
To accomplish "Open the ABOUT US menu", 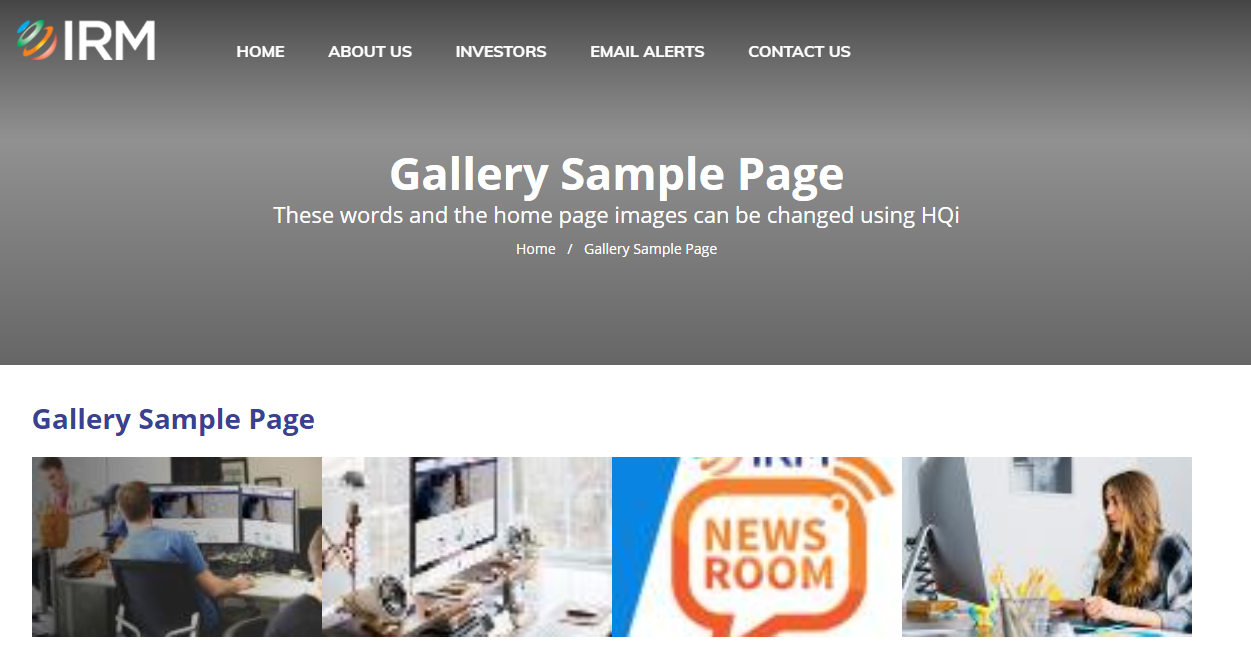I will pyautogui.click(x=370, y=51).
